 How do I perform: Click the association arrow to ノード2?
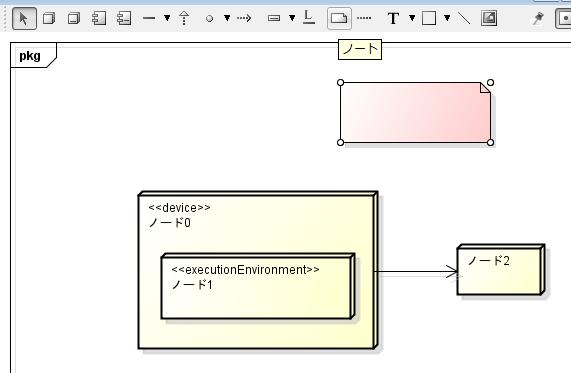416,271
